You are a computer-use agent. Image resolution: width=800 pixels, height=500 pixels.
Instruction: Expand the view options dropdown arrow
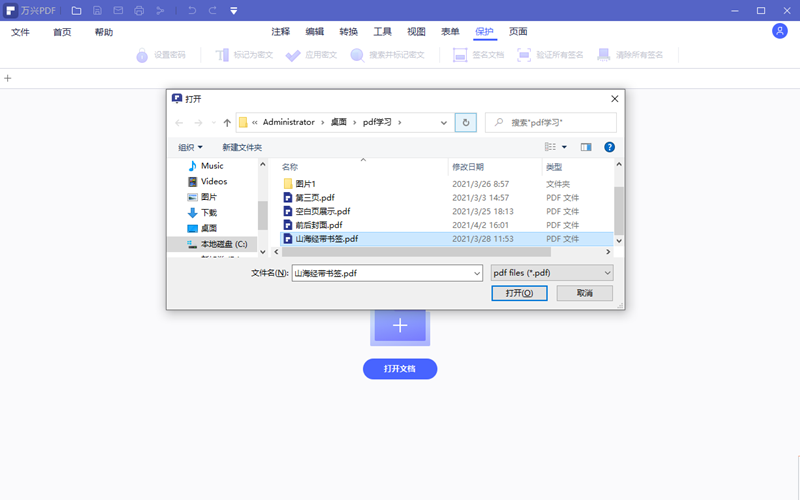point(564,147)
